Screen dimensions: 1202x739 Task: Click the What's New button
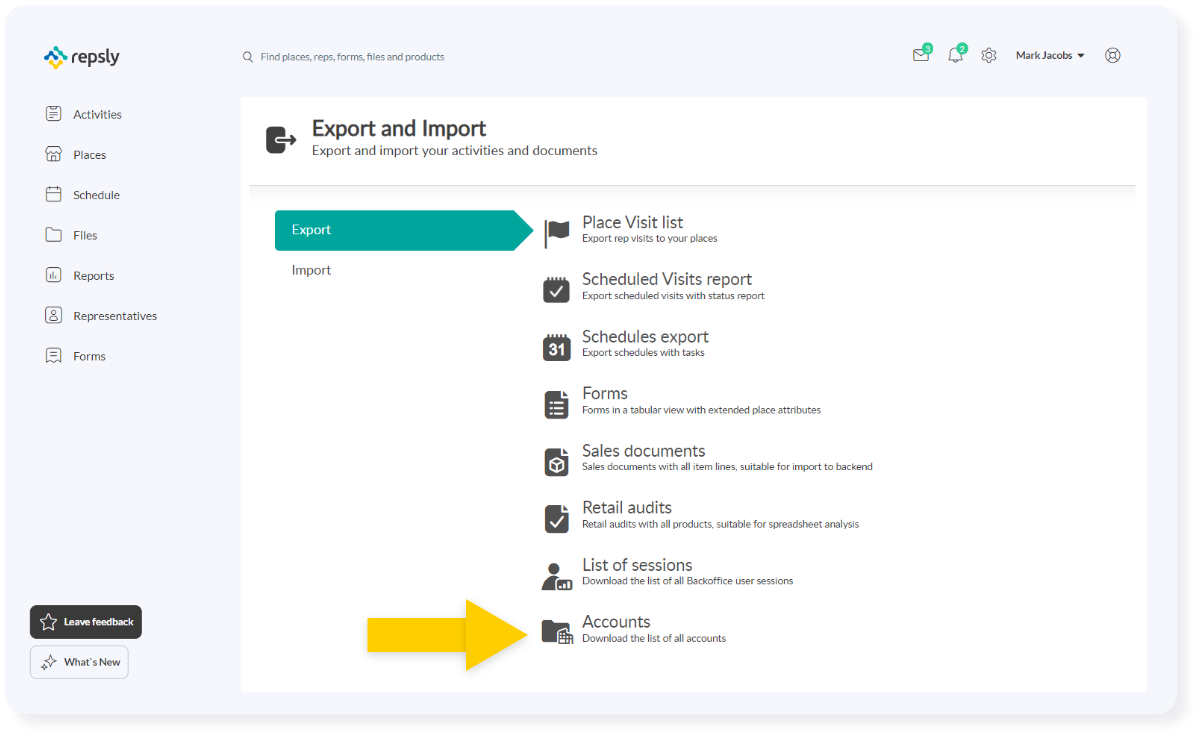pyautogui.click(x=79, y=662)
